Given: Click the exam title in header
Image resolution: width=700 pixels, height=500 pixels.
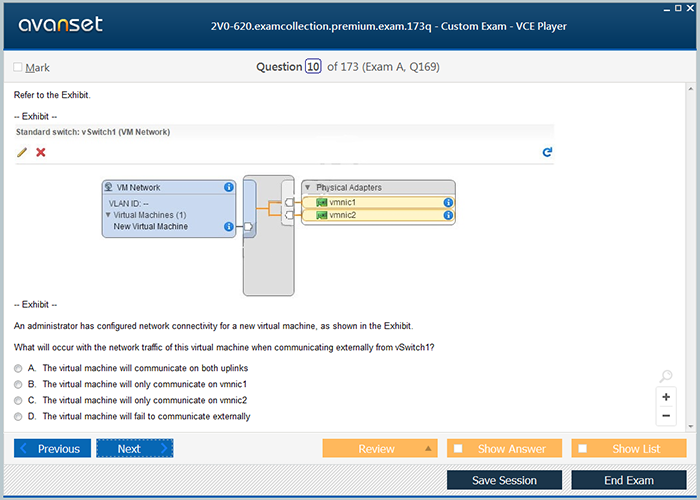Looking at the screenshot, I should pos(389,26).
